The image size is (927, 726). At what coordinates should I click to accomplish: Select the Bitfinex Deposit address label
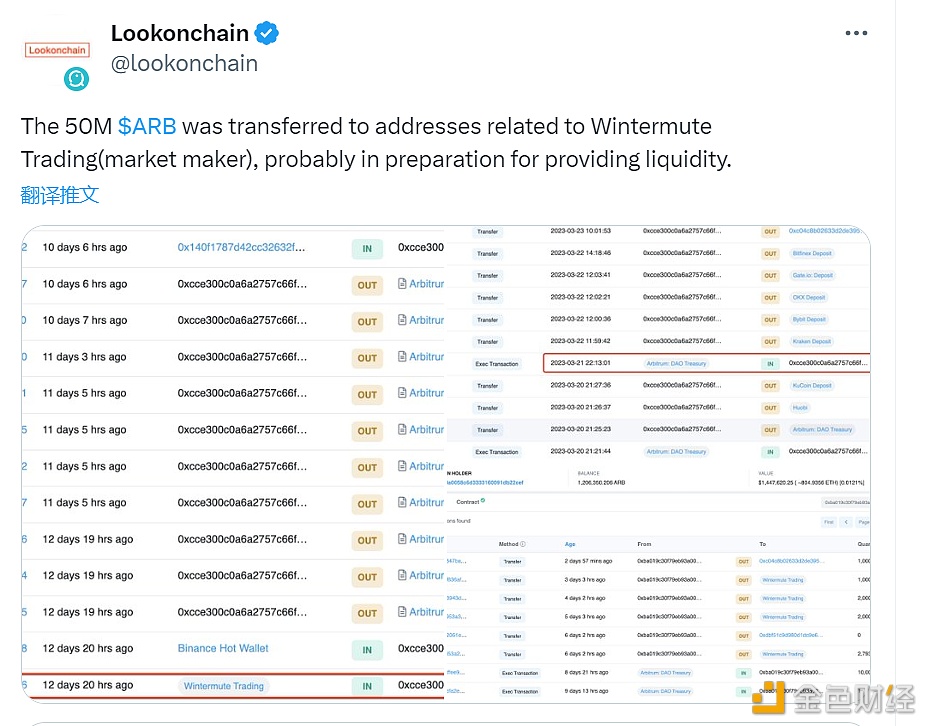click(810, 253)
